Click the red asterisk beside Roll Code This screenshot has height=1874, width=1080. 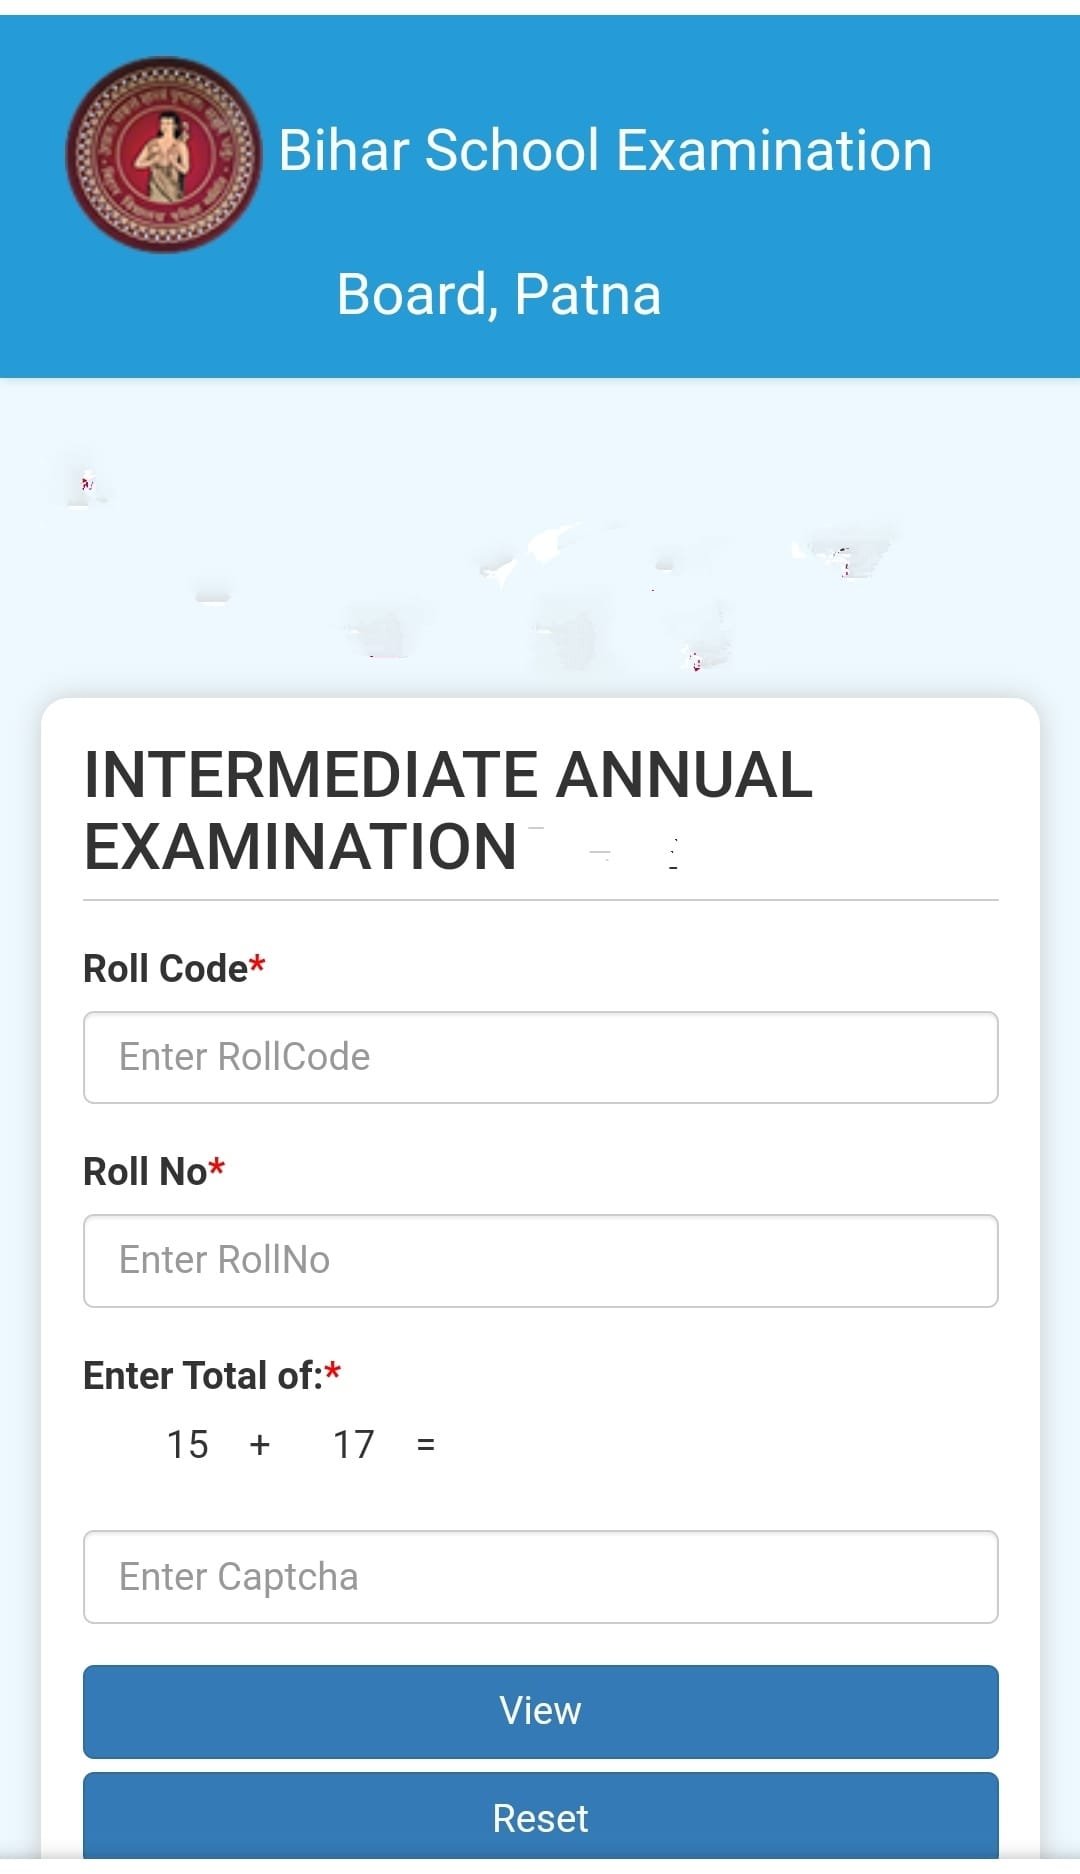[257, 965]
